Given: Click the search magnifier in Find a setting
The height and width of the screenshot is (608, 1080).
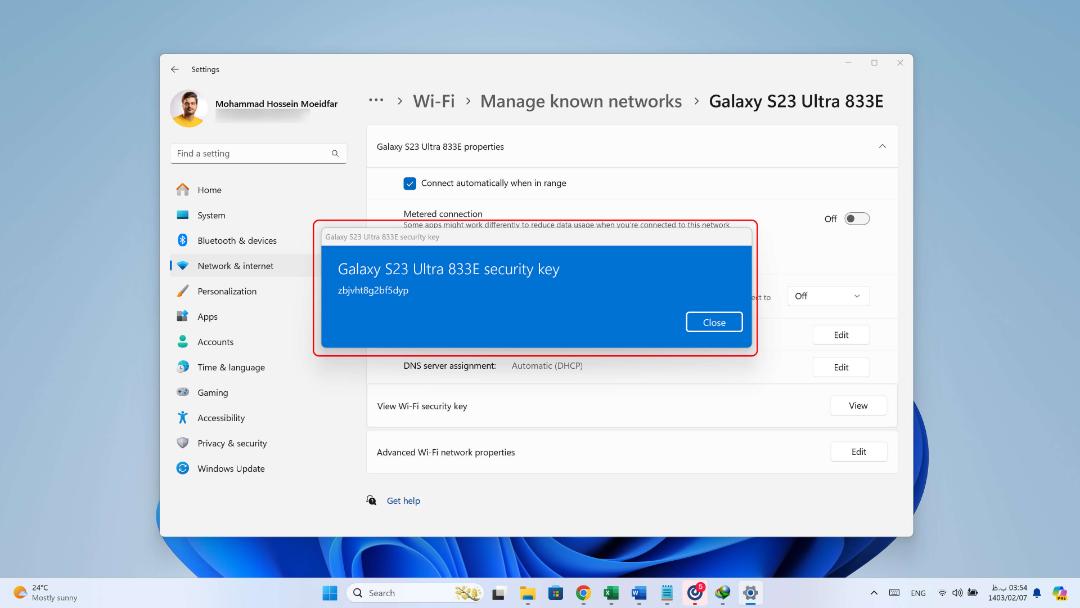Looking at the screenshot, I should pyautogui.click(x=335, y=154).
